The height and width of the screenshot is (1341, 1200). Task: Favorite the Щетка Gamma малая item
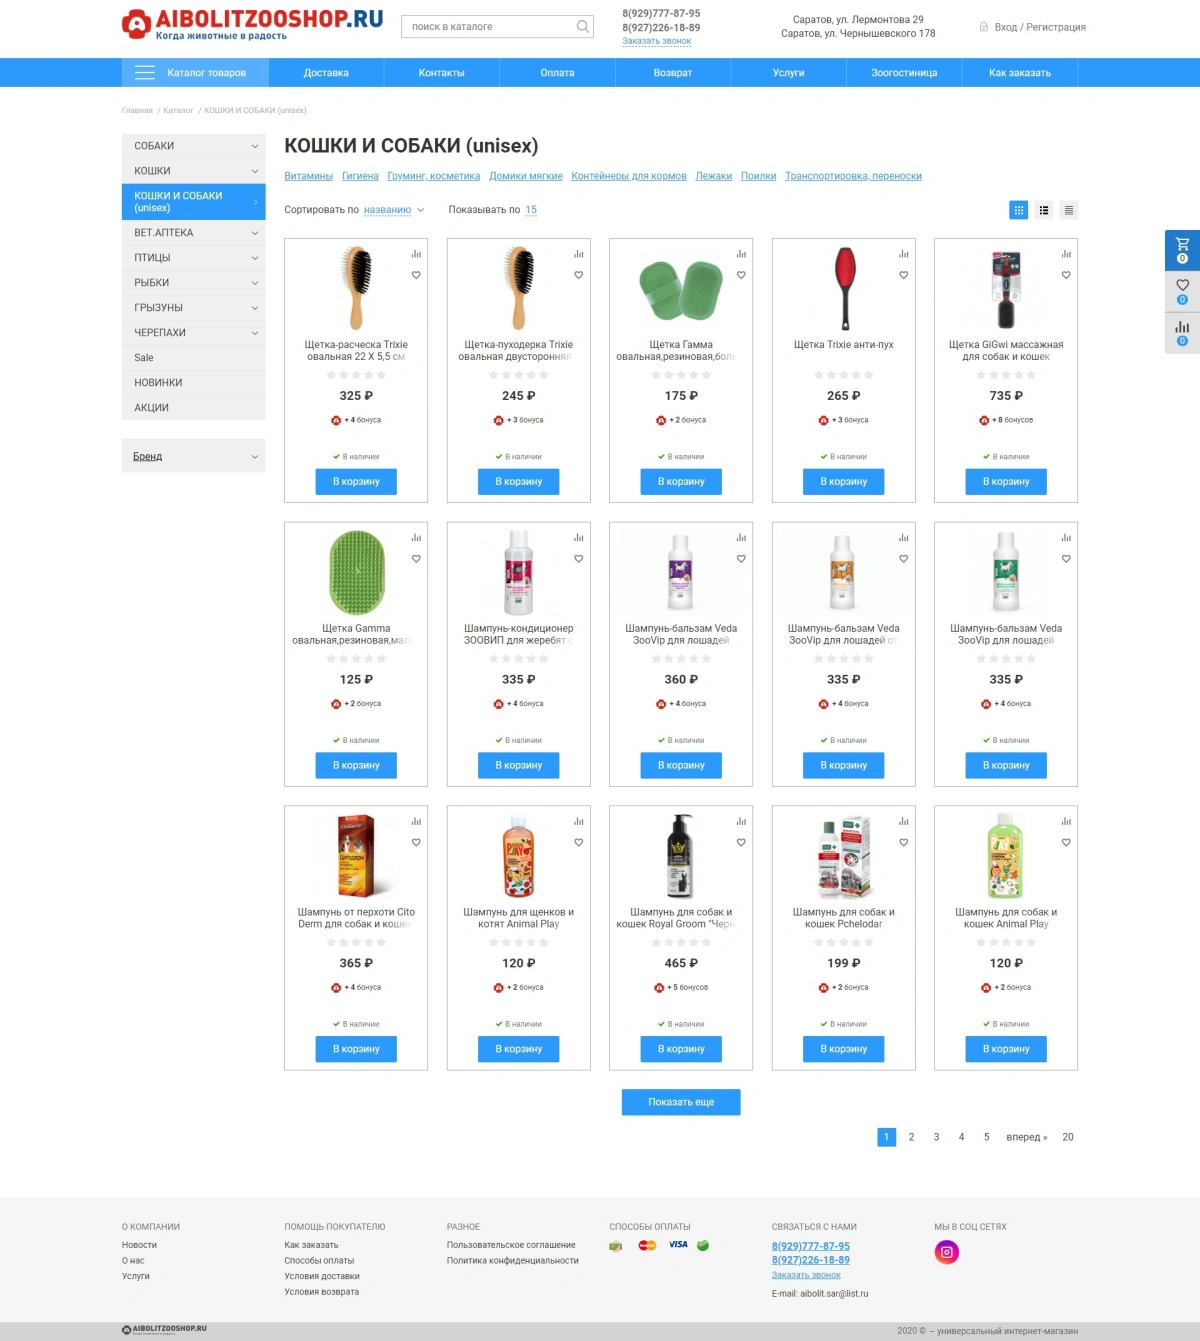(416, 559)
